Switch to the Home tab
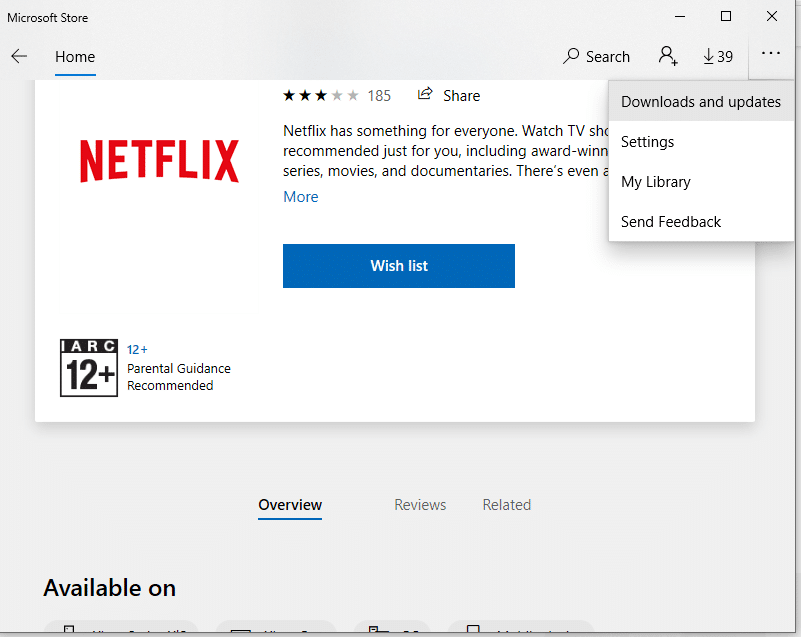 point(75,57)
